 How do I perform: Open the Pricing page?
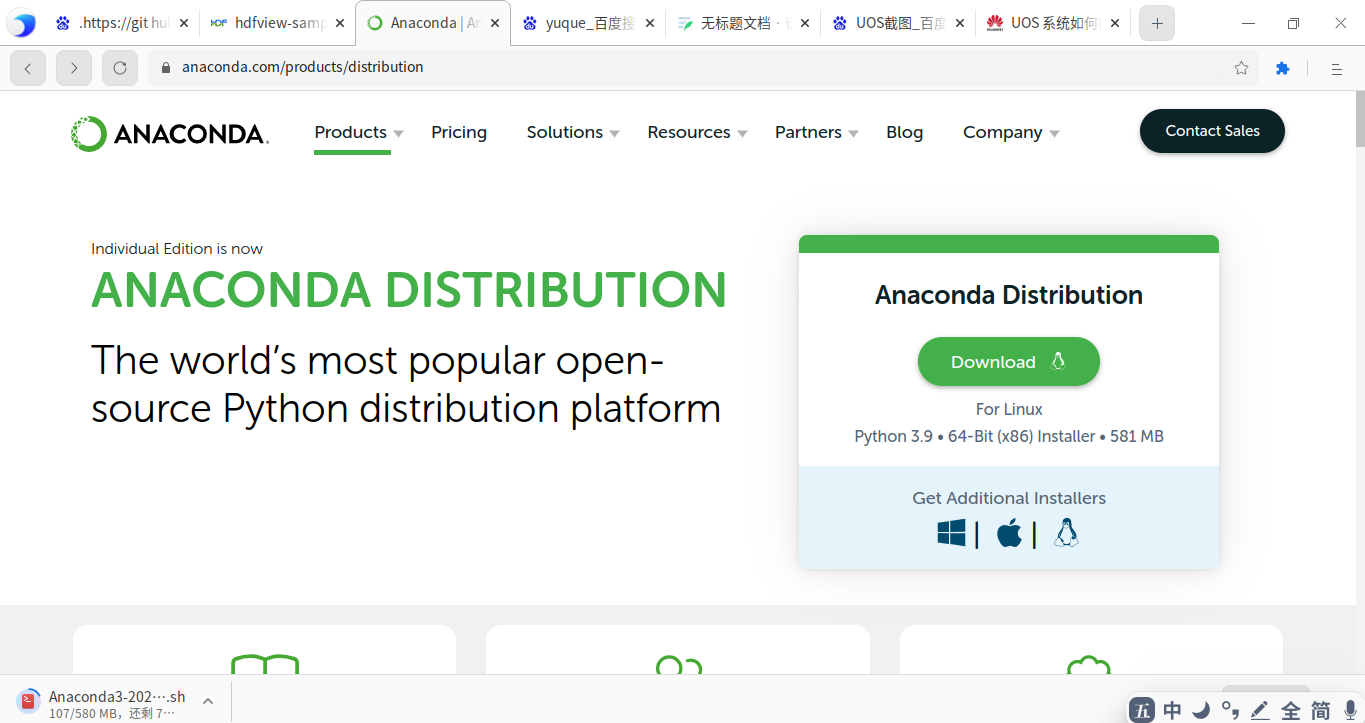click(459, 132)
